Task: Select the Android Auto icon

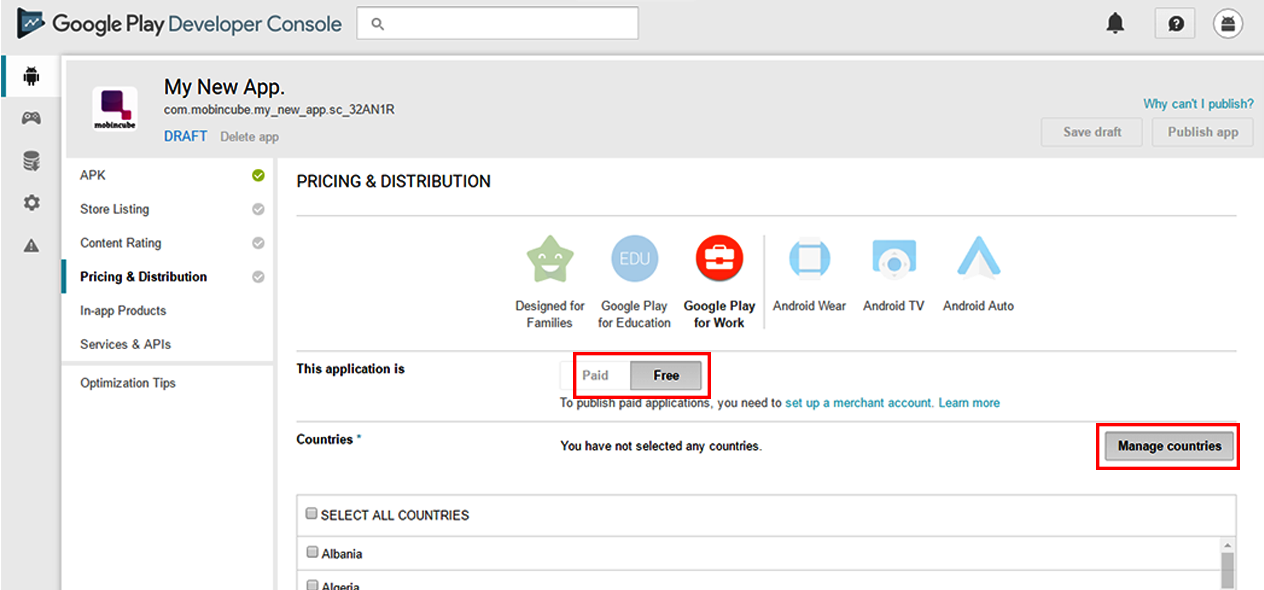Action: point(978,258)
